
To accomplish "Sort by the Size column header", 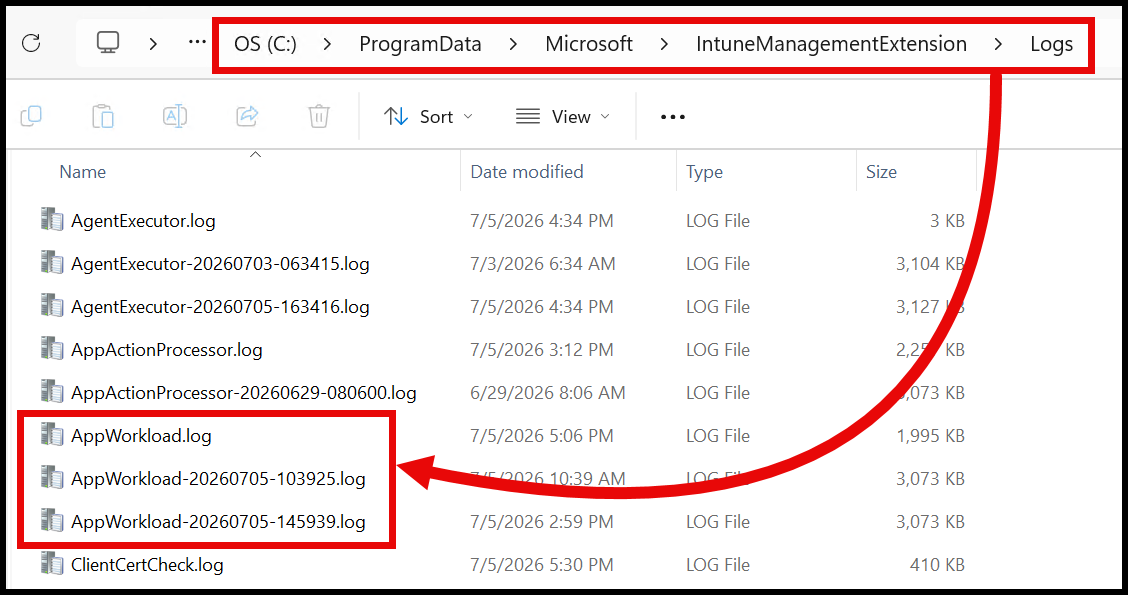I will click(x=881, y=172).
